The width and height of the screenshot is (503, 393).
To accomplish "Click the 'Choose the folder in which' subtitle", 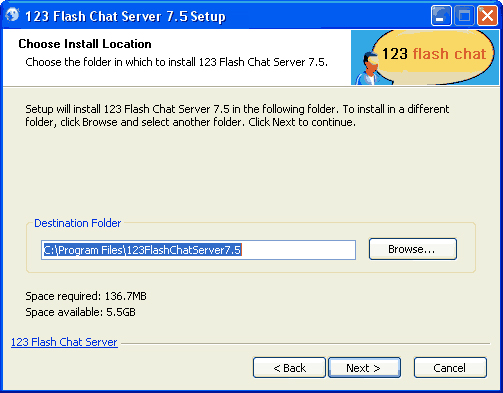I will [x=177, y=62].
